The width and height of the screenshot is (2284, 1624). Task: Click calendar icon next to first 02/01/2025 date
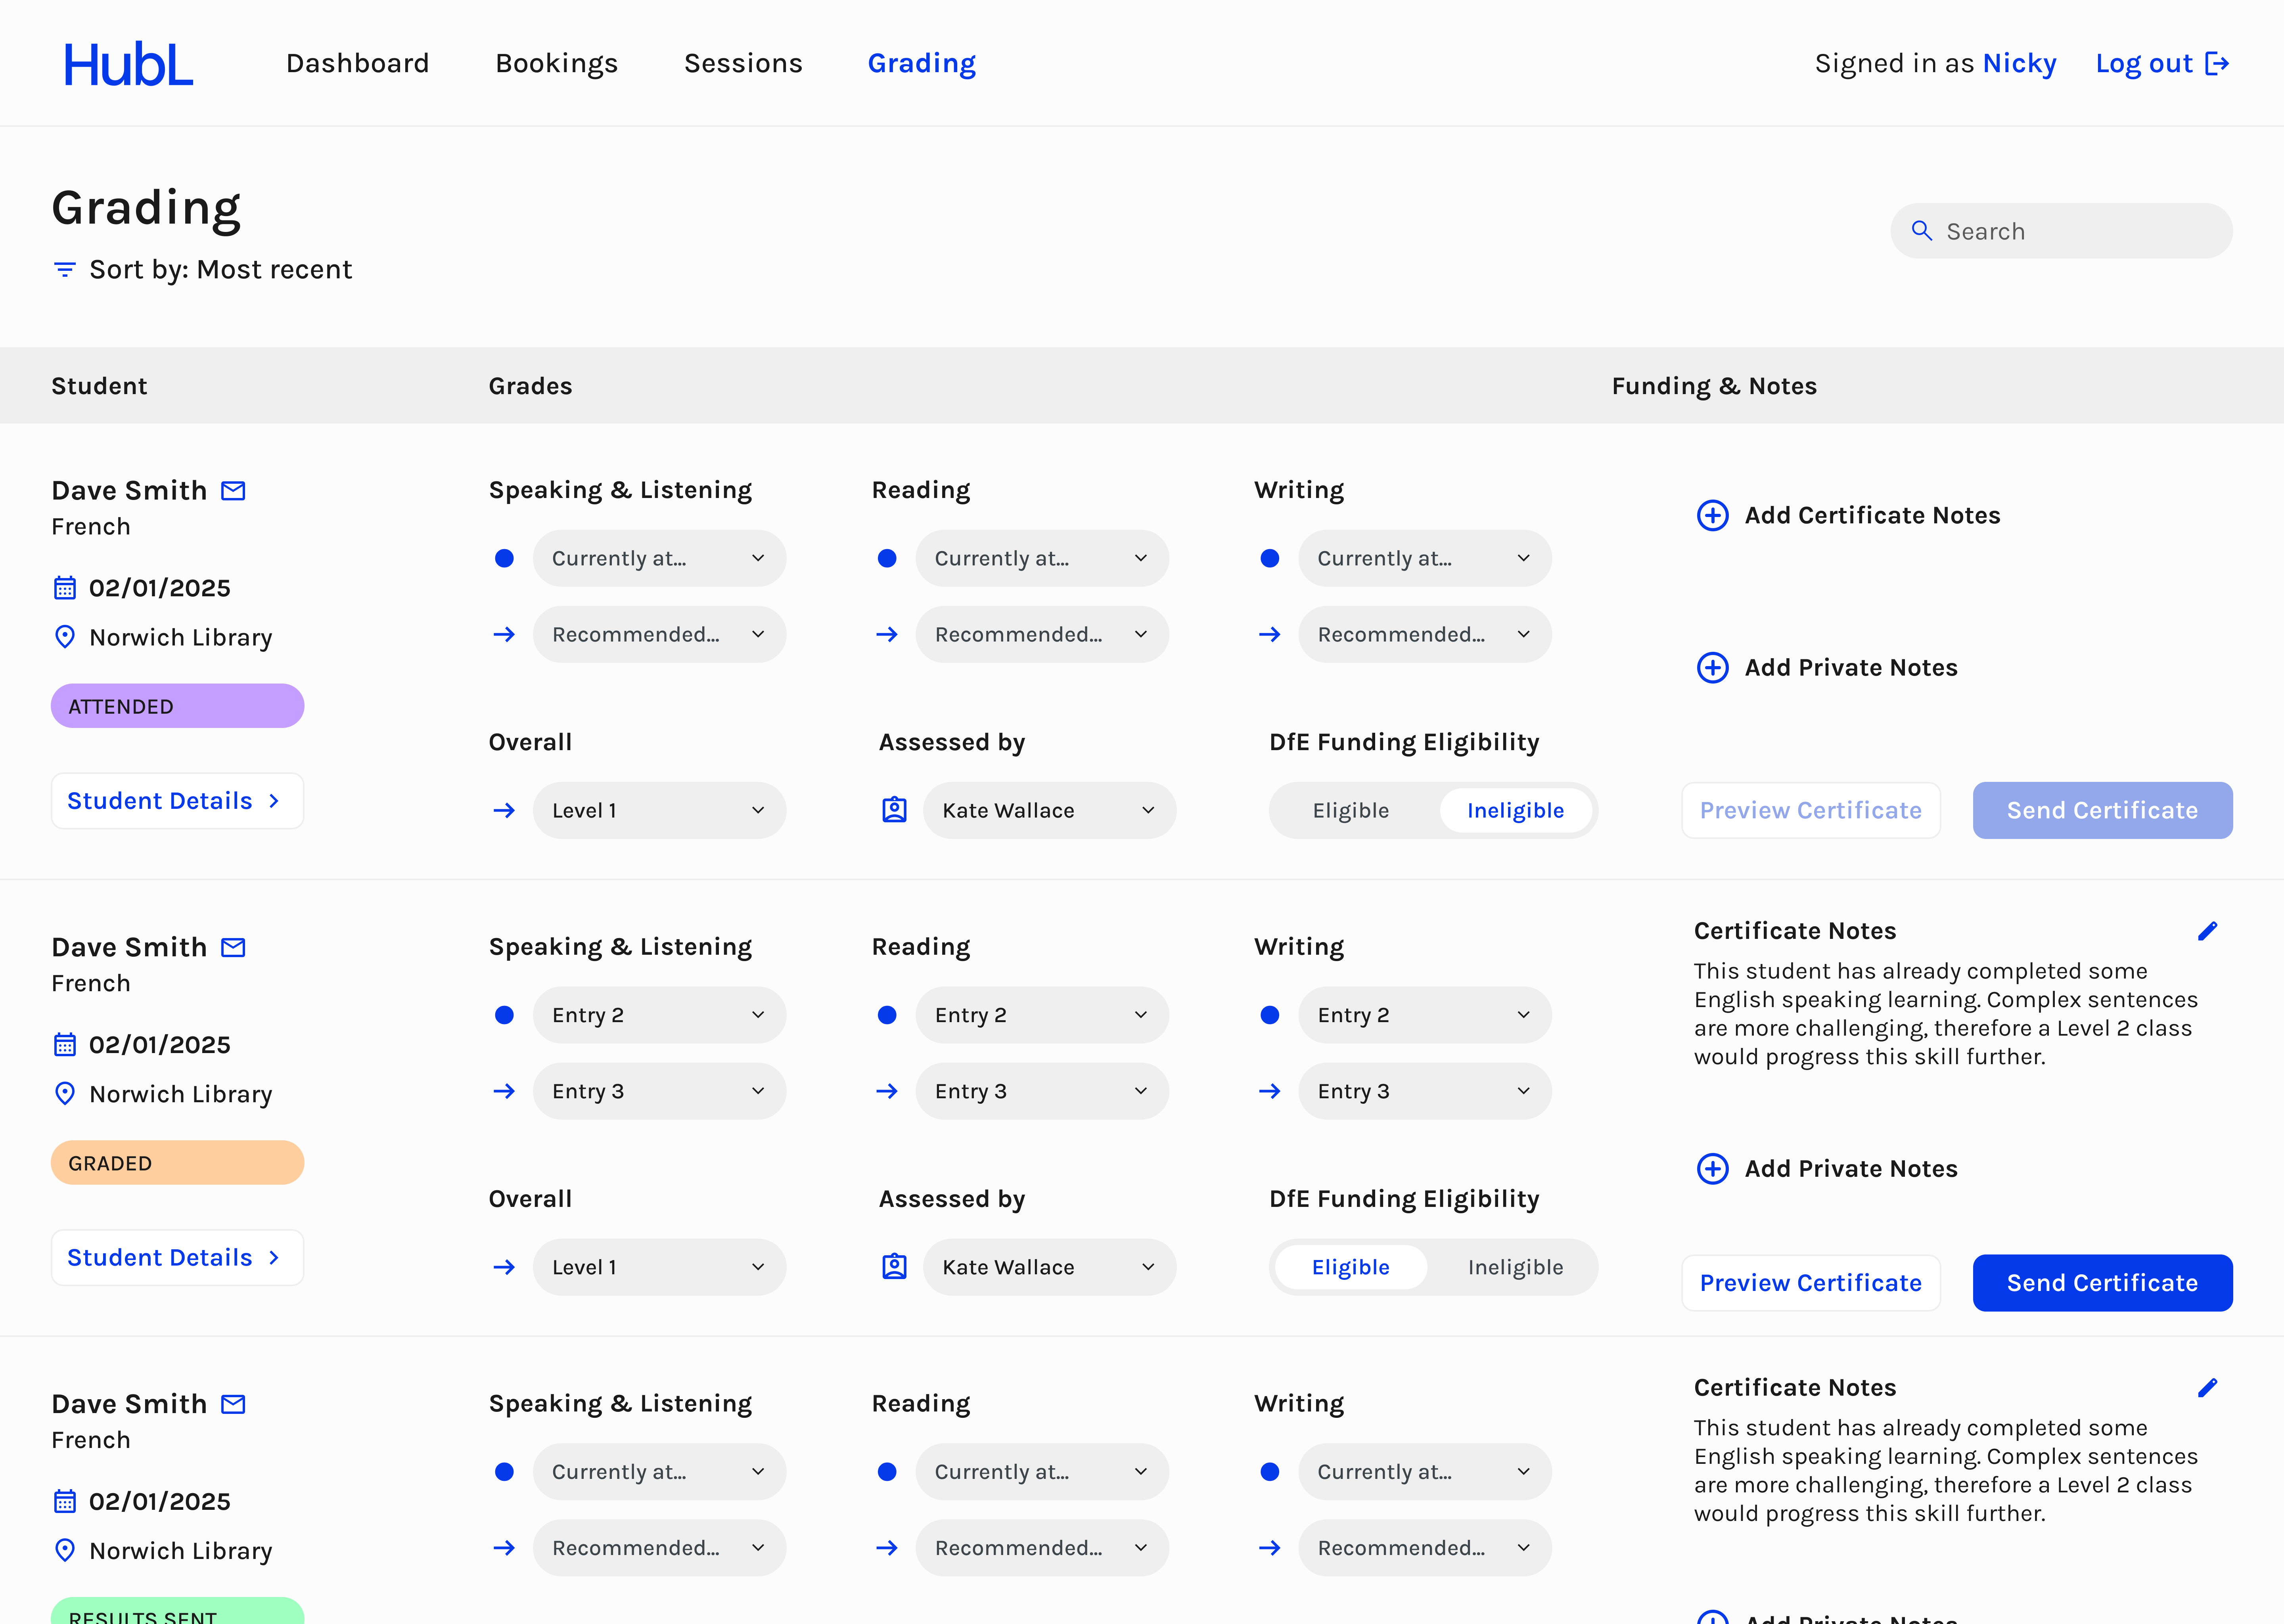(x=65, y=588)
